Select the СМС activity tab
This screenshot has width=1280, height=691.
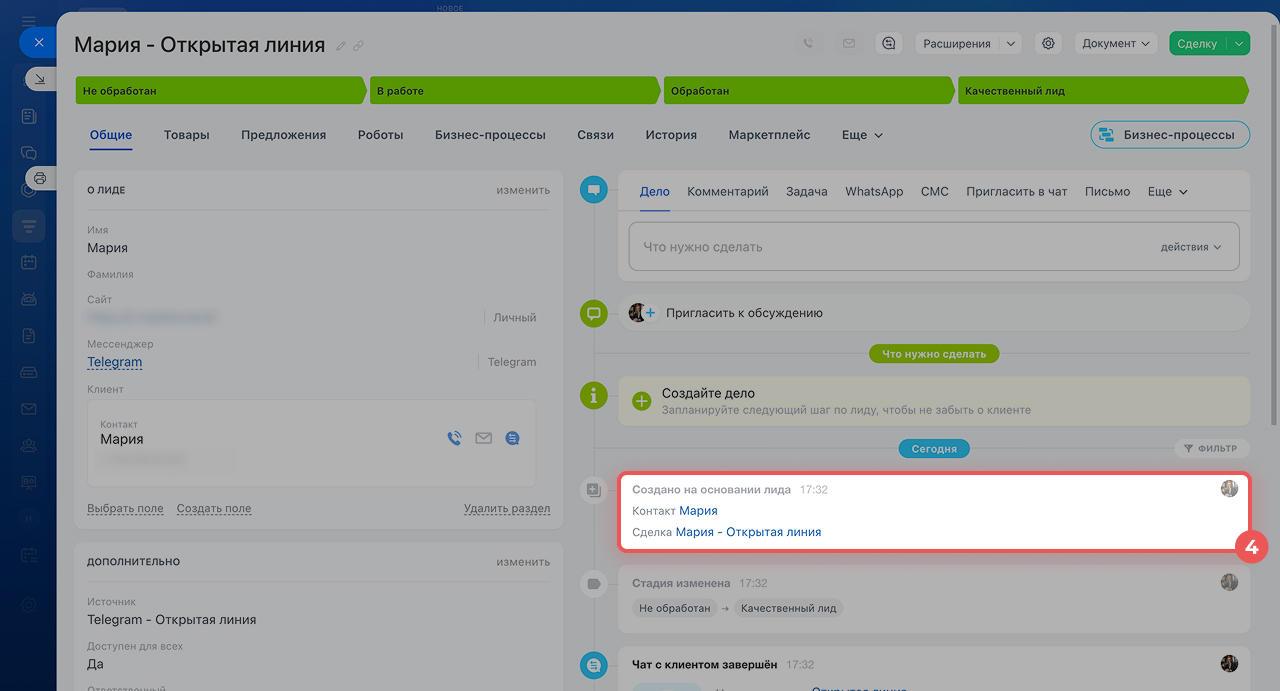coord(935,191)
